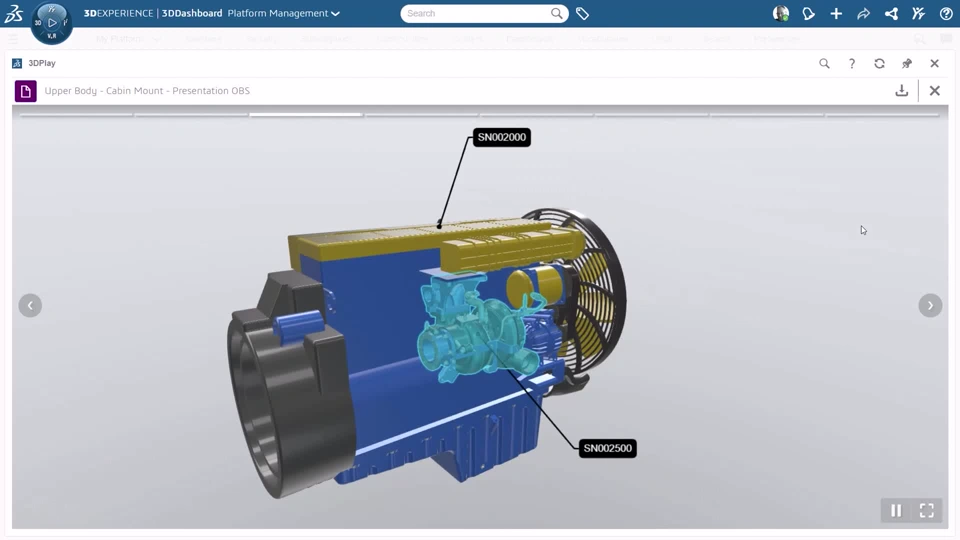Download the presentation file
Screen dimensions: 960x540
click(x=901, y=91)
